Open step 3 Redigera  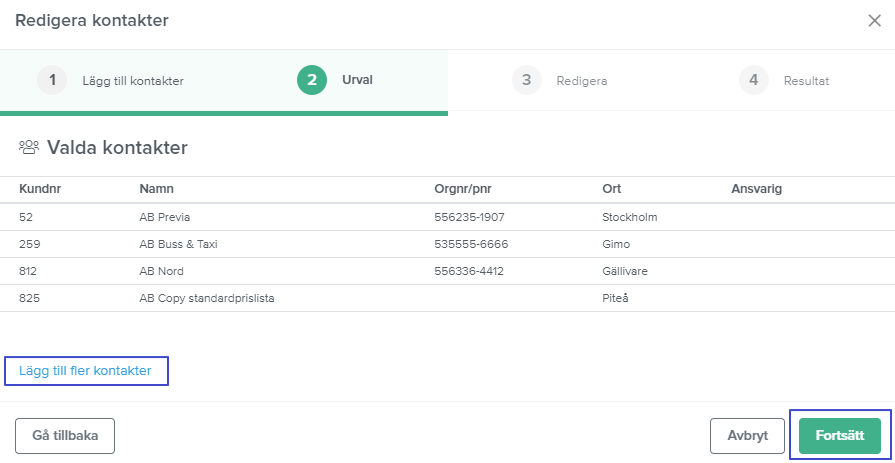[559, 80]
